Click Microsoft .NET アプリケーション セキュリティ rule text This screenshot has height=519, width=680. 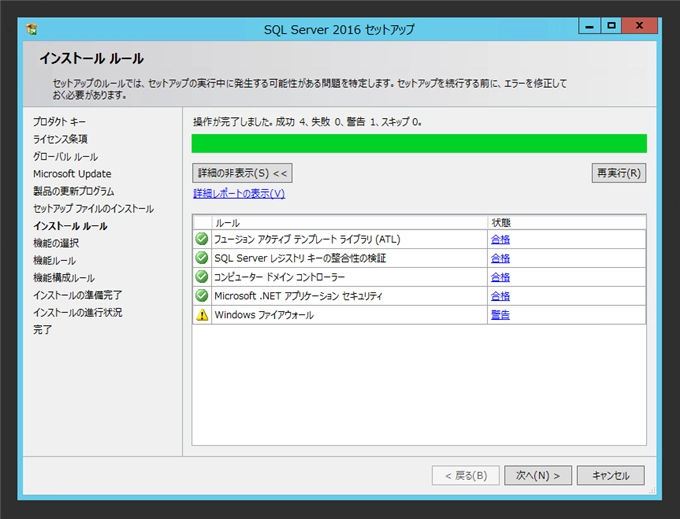pyautogui.click(x=298, y=296)
